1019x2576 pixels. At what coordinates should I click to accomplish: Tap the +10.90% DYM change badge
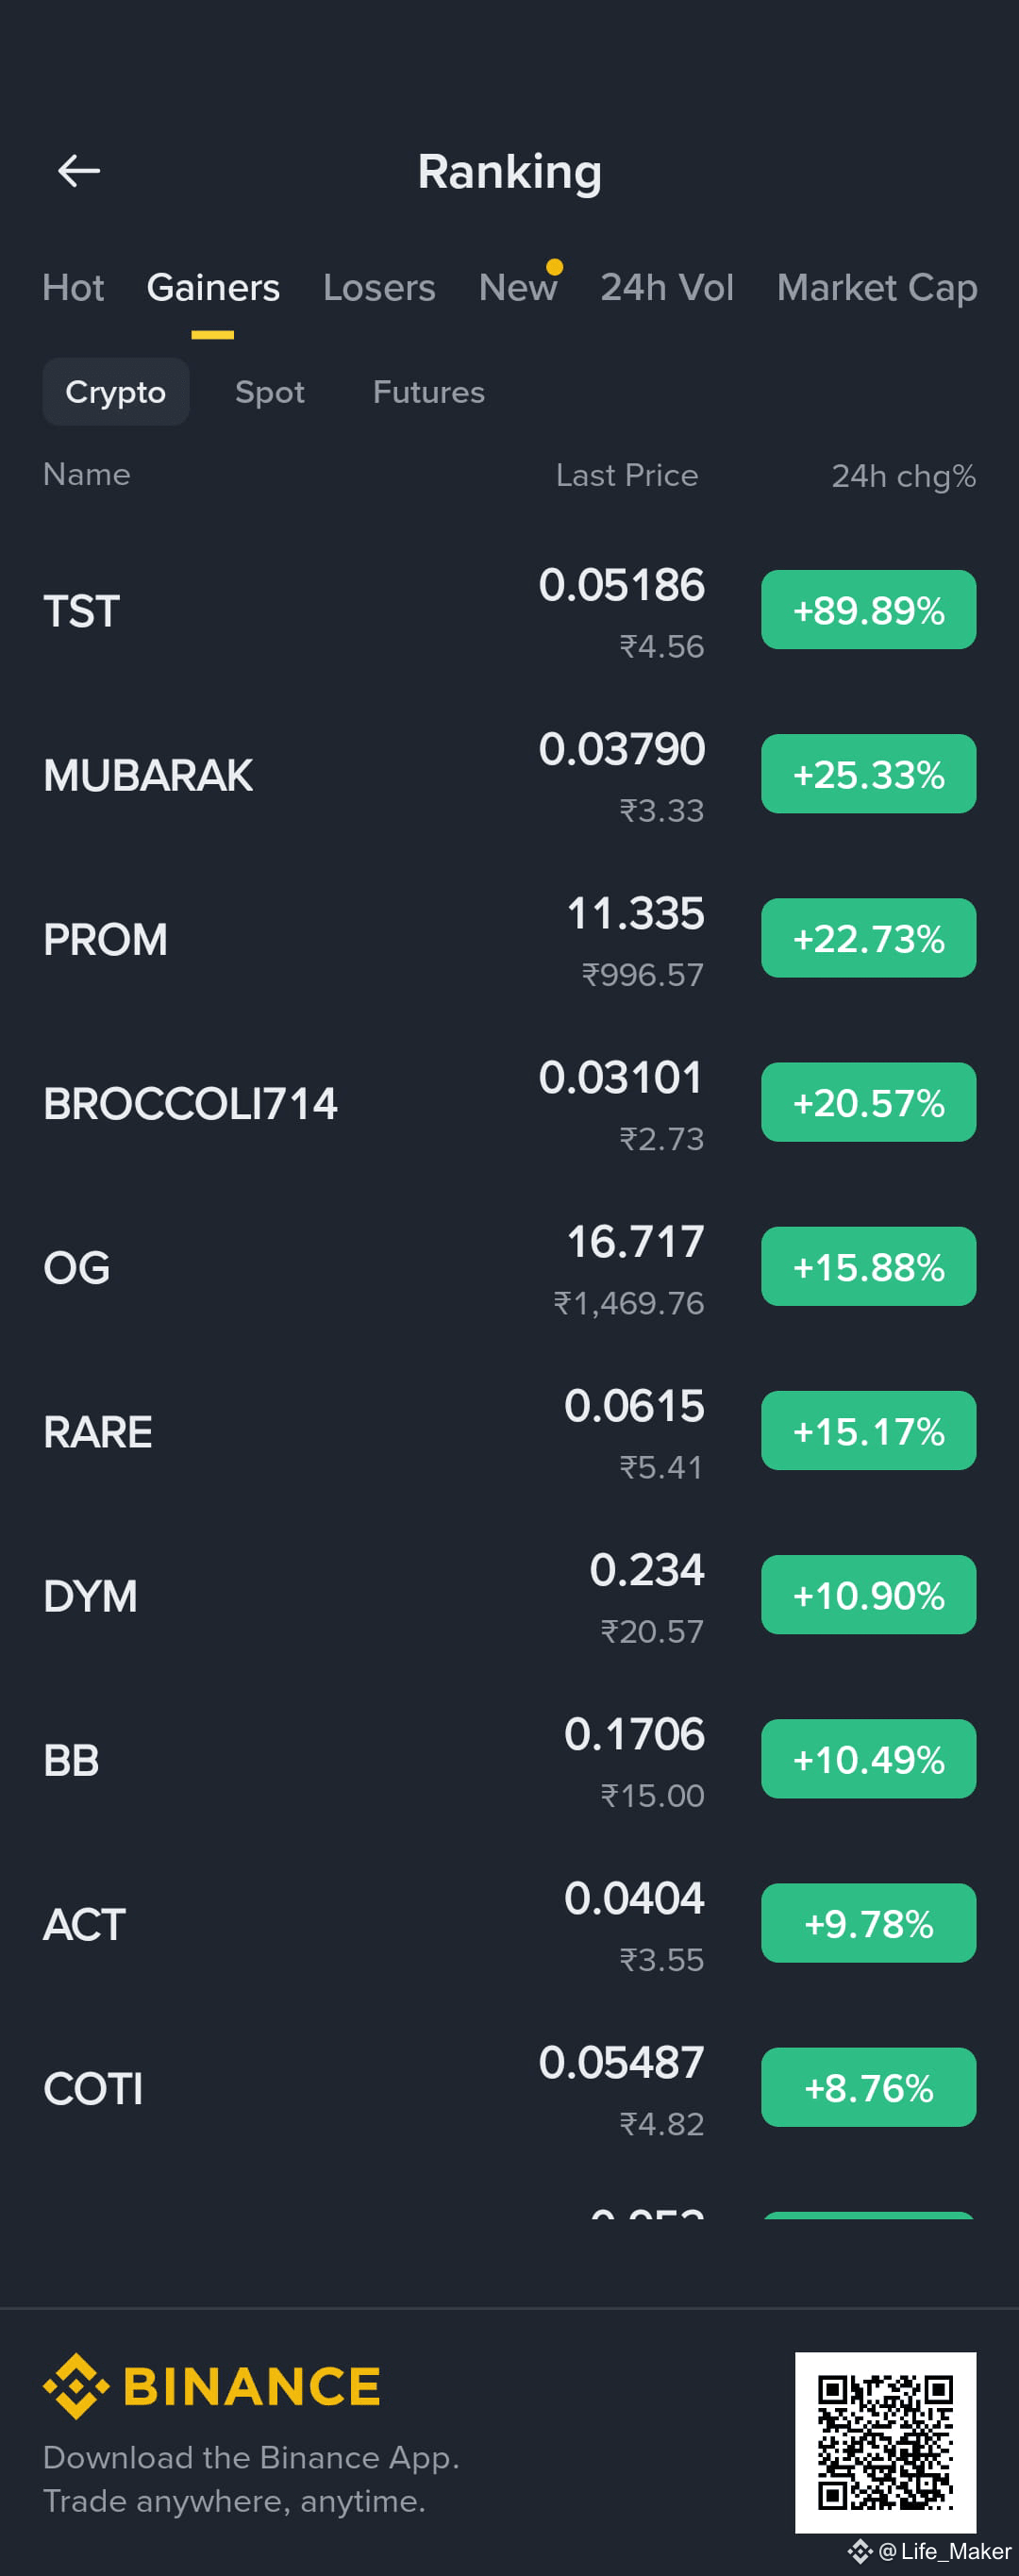coord(868,1595)
